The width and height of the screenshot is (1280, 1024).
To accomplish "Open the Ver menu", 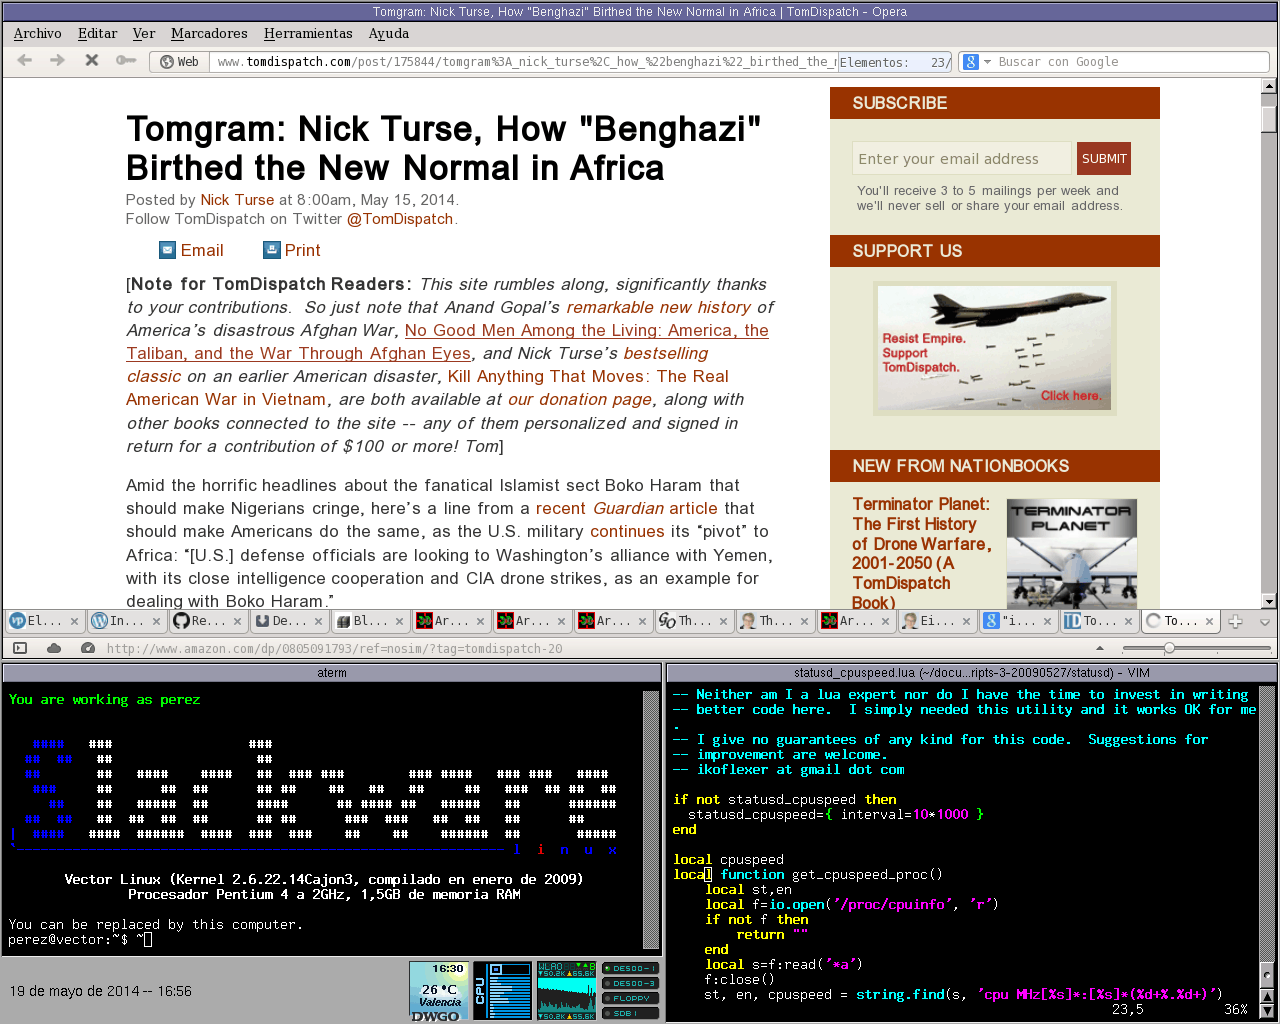I will coord(144,33).
